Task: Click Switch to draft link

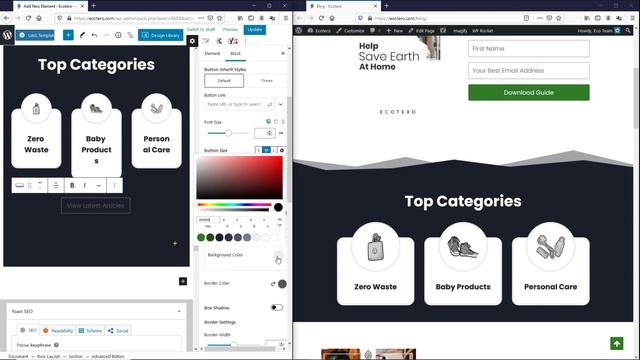Action: pos(201,30)
